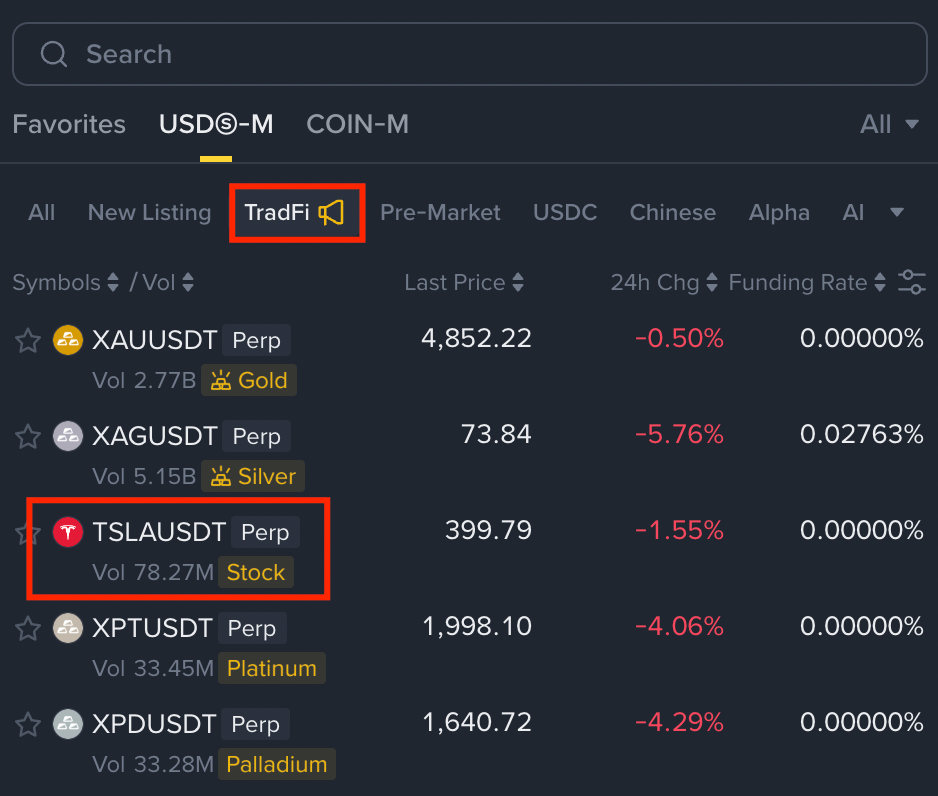Click the XPDUSDT palladium coin icon
The width and height of the screenshot is (938, 796).
67,724
